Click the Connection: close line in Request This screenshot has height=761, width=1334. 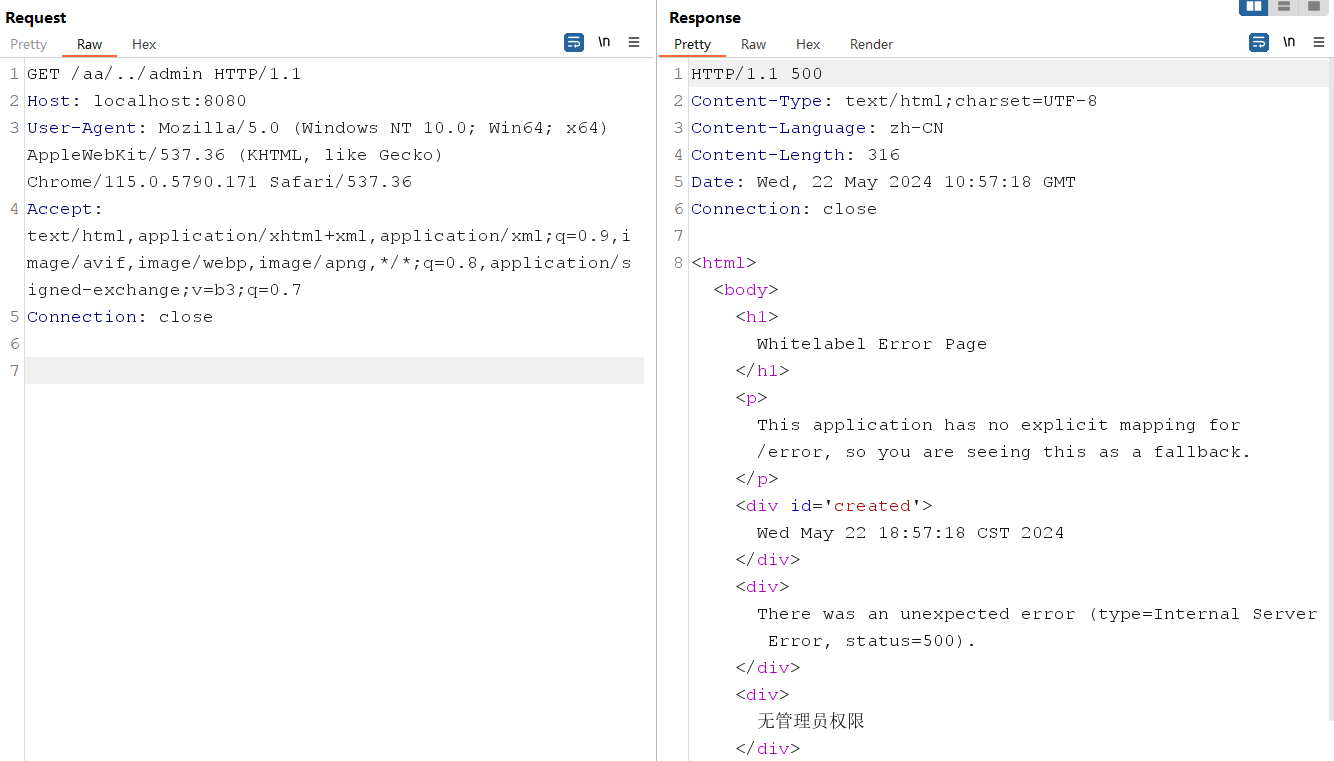120,317
